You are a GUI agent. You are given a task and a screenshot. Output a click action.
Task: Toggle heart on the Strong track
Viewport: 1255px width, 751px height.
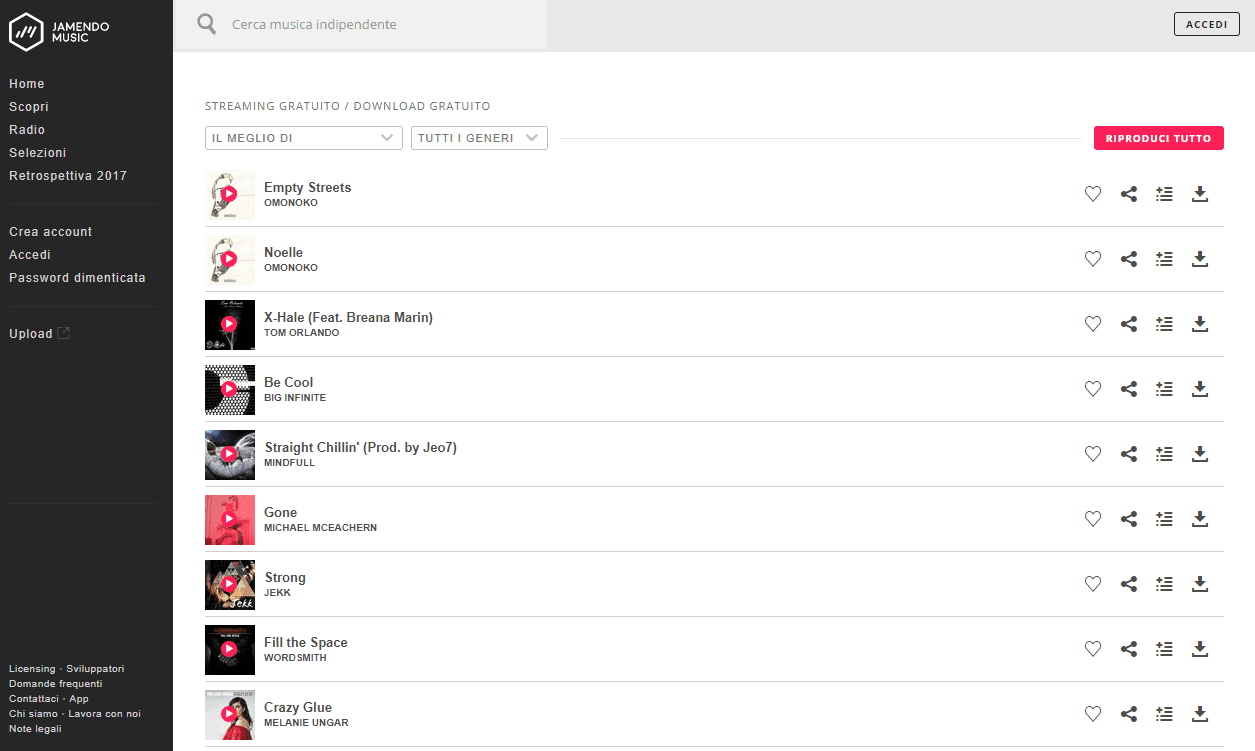click(1093, 584)
